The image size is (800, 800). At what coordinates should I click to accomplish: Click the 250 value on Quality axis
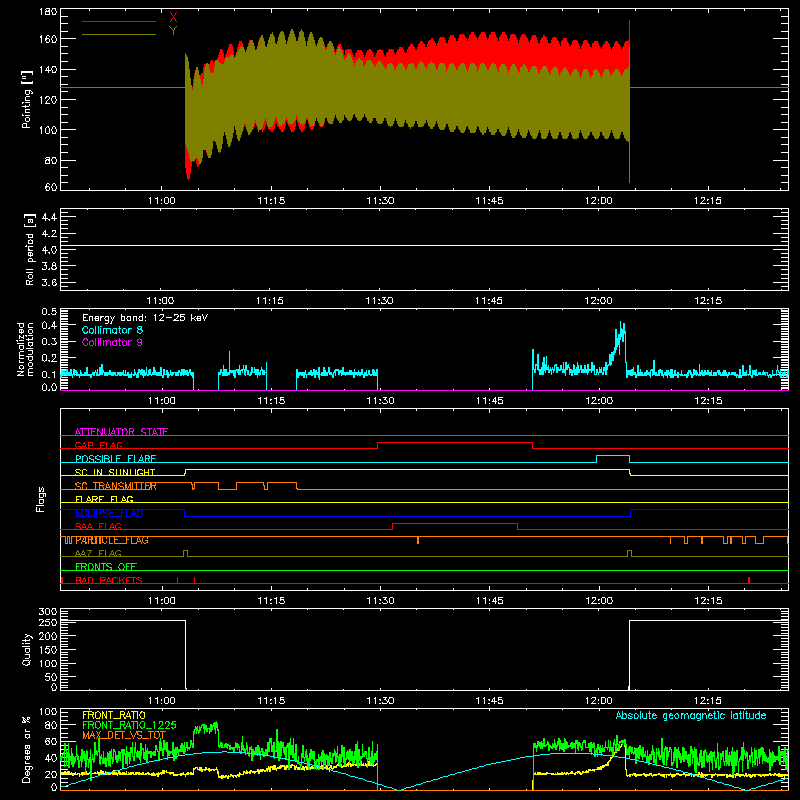click(48, 622)
